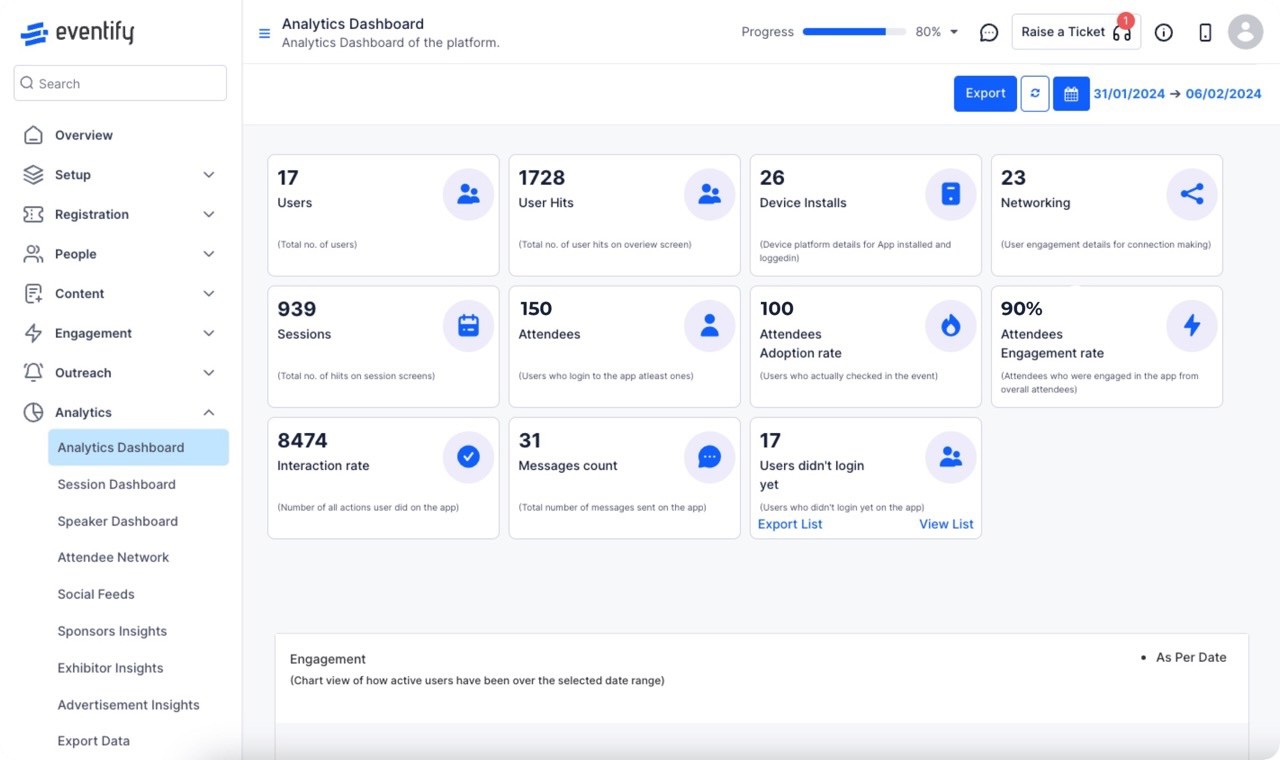Open the mobile preview phone icon
The width and height of the screenshot is (1280, 760).
tap(1205, 32)
